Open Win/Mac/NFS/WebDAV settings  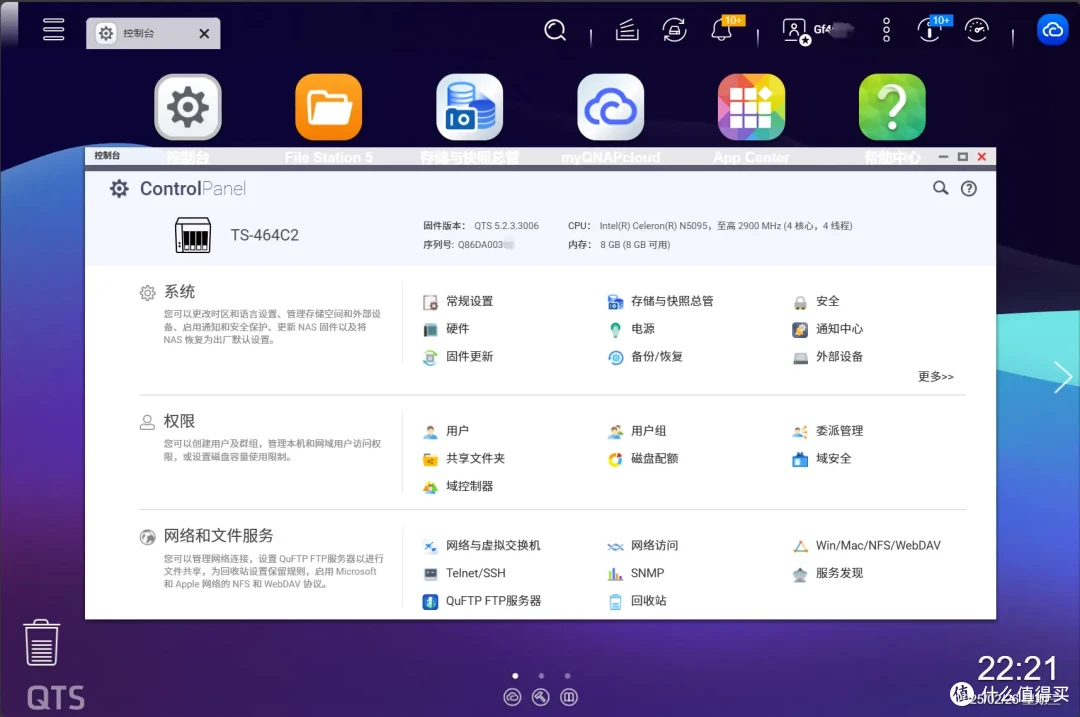(x=867, y=545)
